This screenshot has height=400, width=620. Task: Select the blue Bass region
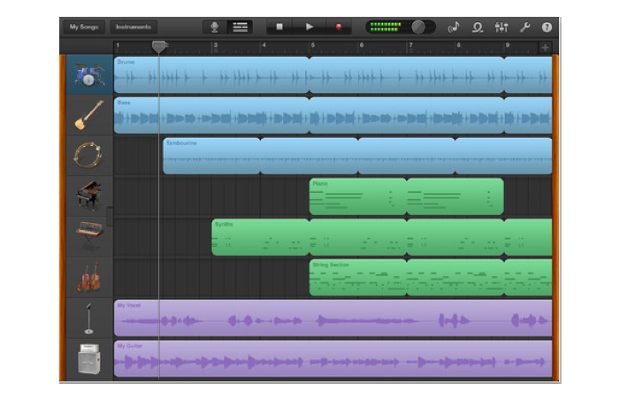point(212,115)
